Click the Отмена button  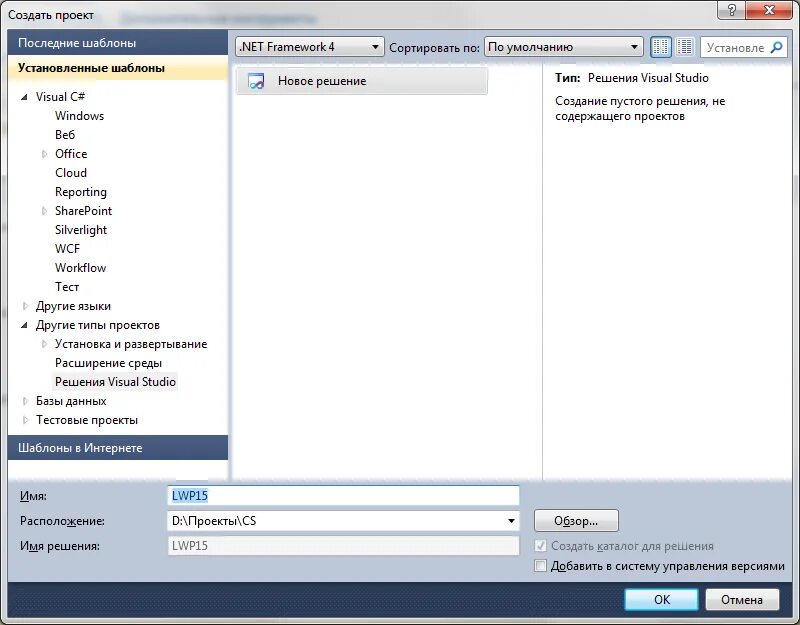pos(742,599)
